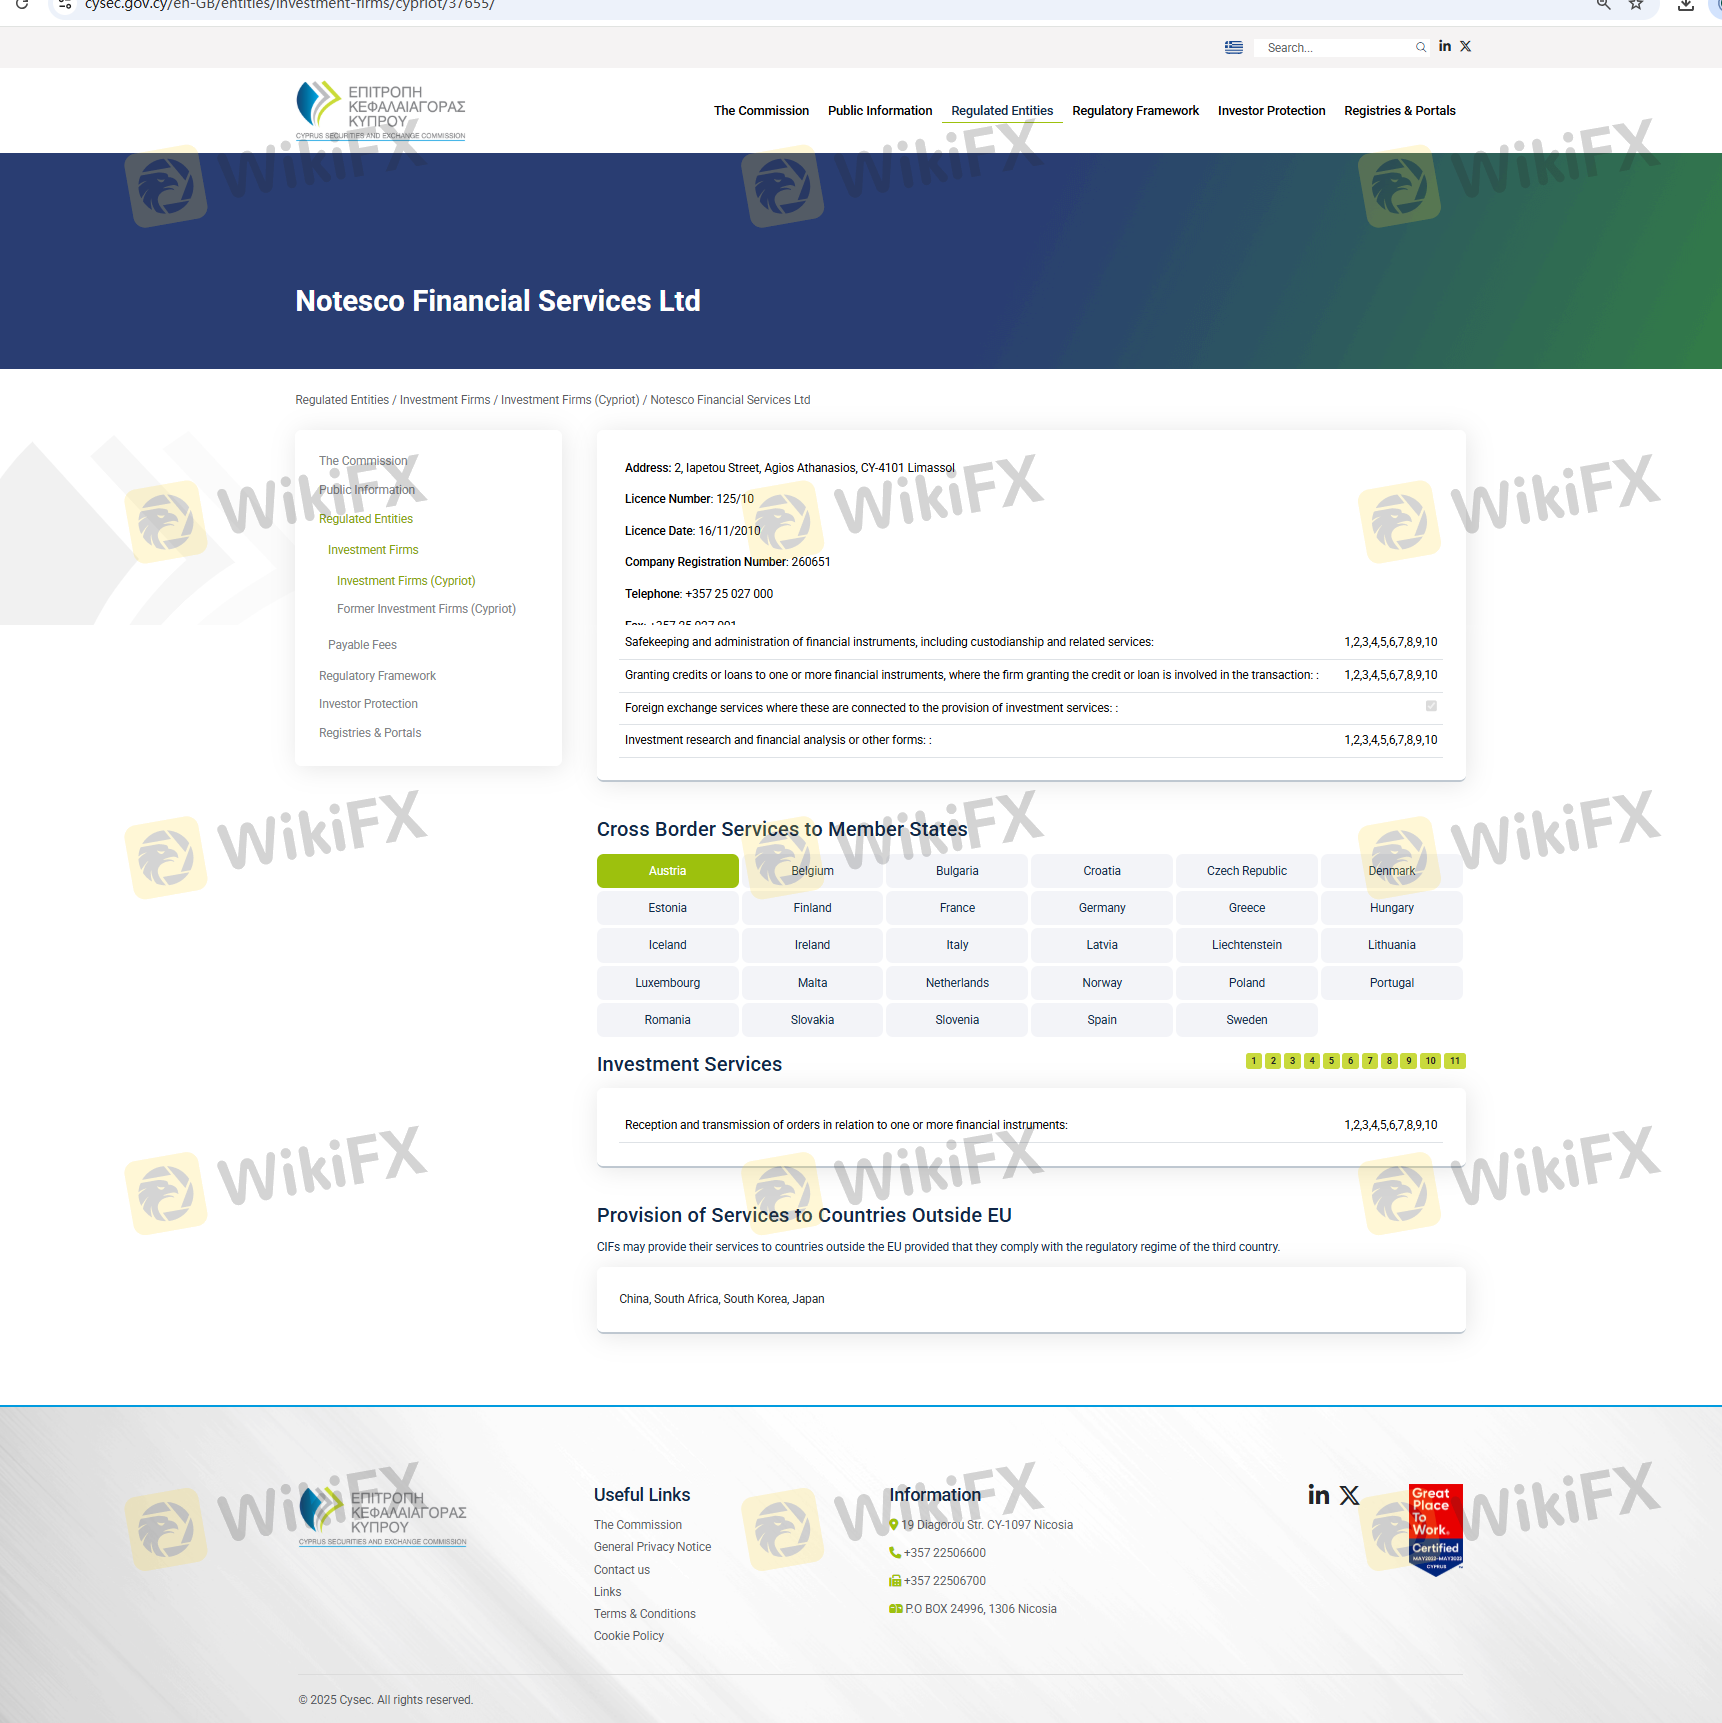Open The Commission footer link
Image resolution: width=1722 pixels, height=1723 pixels.
point(637,1525)
